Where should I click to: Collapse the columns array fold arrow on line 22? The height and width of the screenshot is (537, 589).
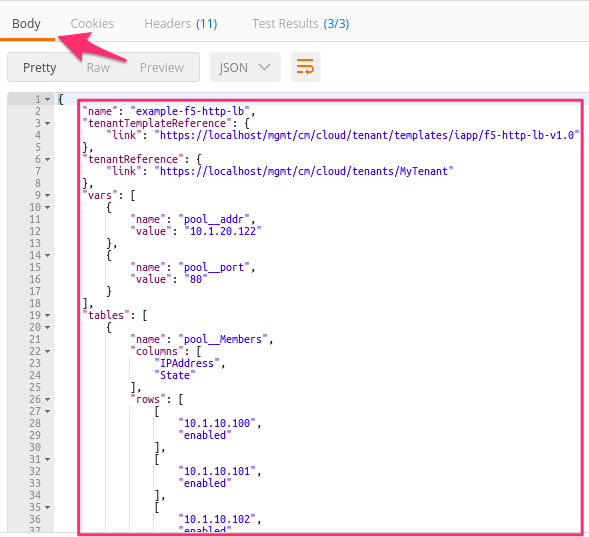point(48,351)
